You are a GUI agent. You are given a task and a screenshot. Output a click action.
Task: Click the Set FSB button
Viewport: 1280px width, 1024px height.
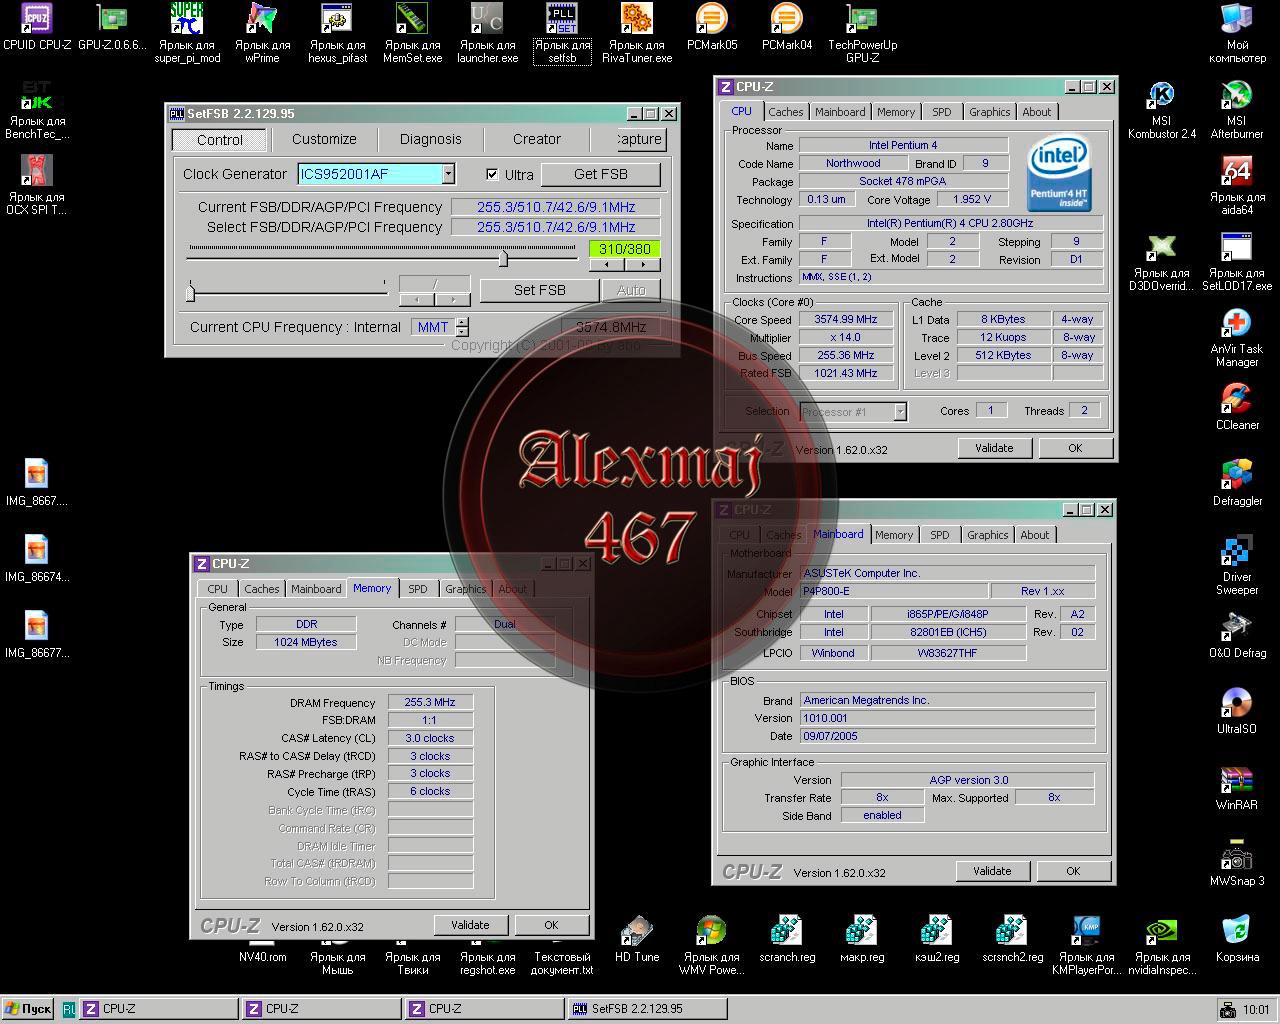pyautogui.click(x=540, y=290)
